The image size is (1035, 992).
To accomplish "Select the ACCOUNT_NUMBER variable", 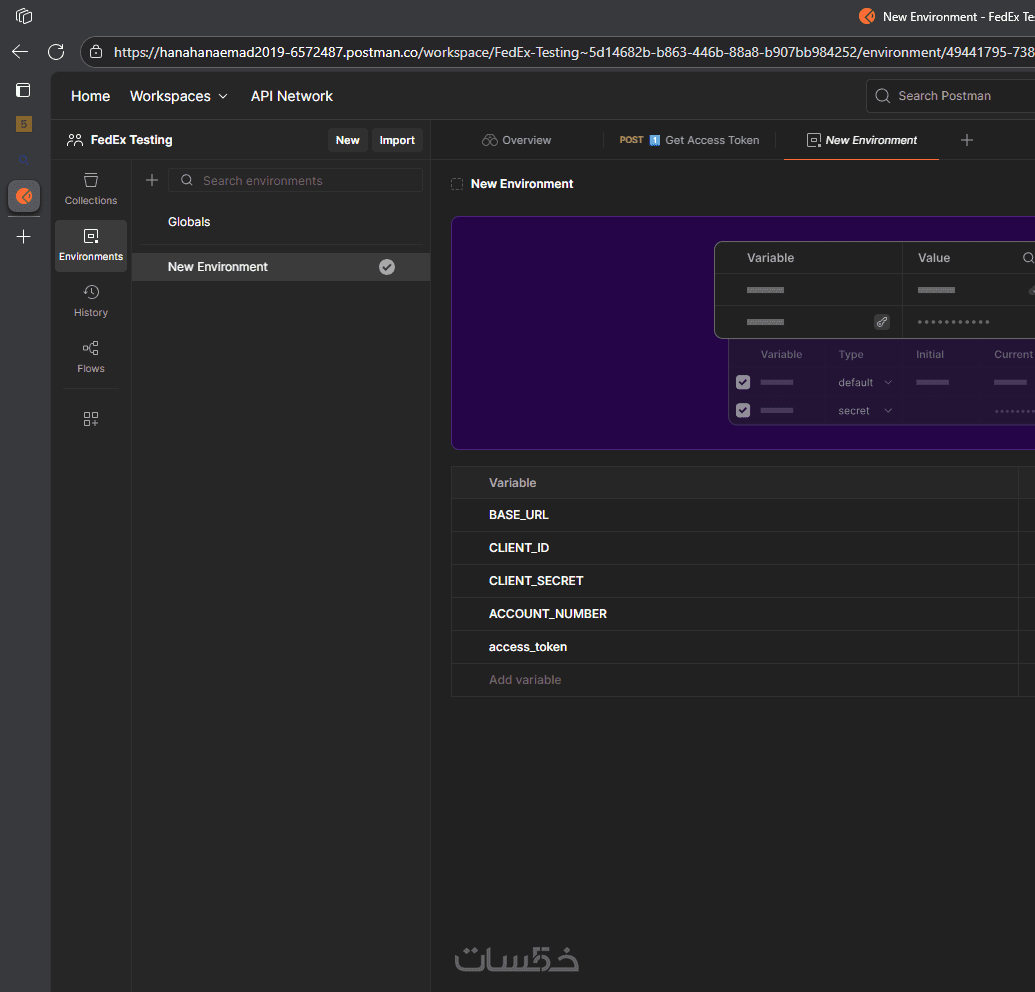I will [x=548, y=614].
